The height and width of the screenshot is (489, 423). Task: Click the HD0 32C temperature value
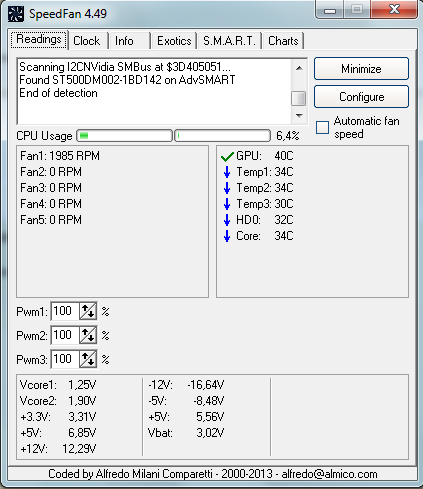click(284, 220)
